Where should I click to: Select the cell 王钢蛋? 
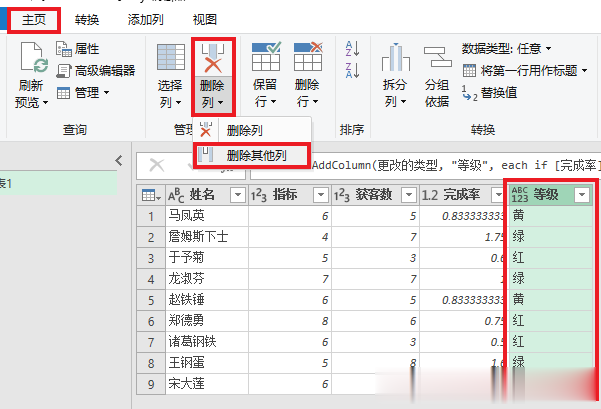coord(207,363)
